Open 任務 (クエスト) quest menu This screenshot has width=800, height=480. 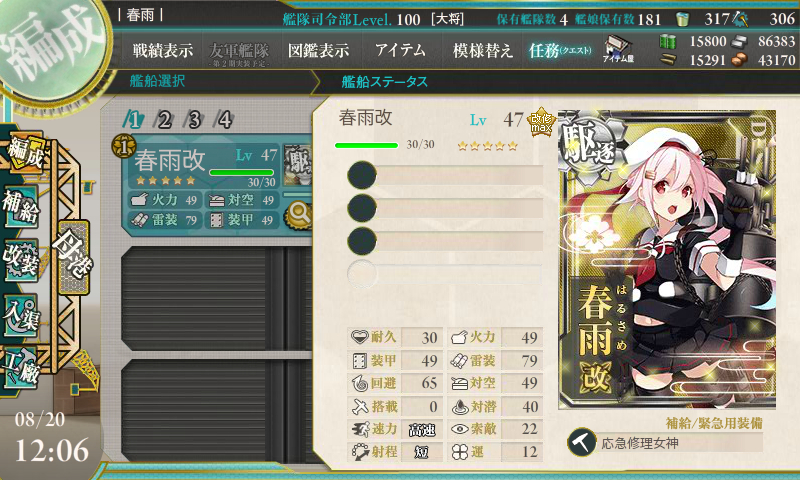pos(560,50)
